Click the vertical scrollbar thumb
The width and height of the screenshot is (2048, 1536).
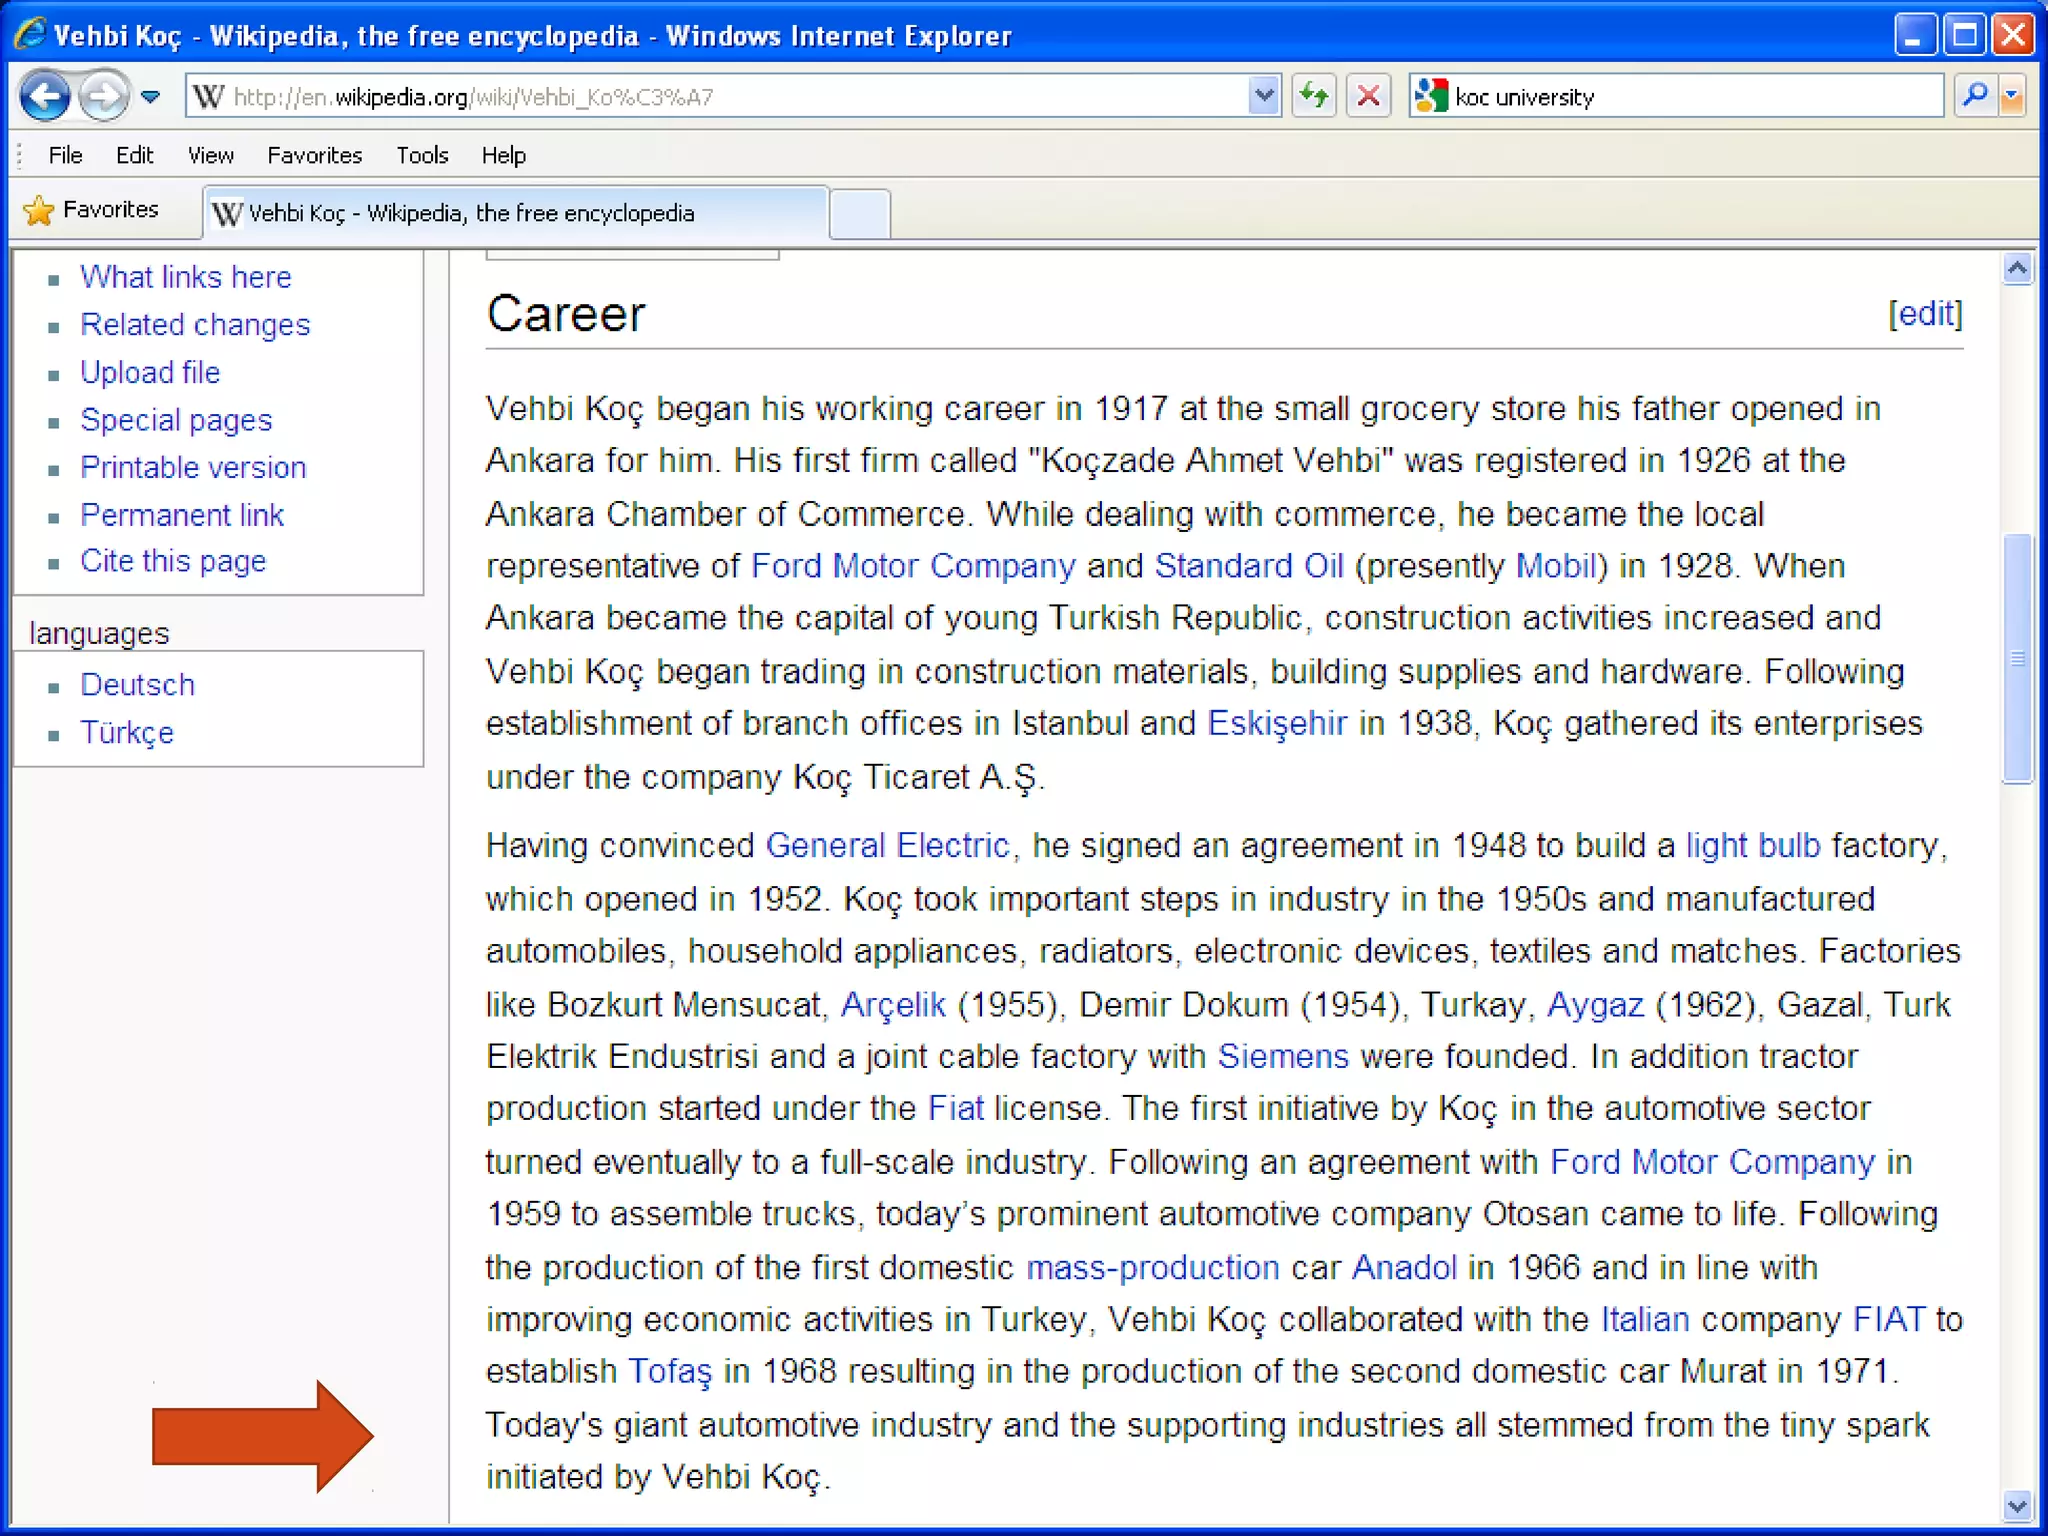pos(2017,658)
